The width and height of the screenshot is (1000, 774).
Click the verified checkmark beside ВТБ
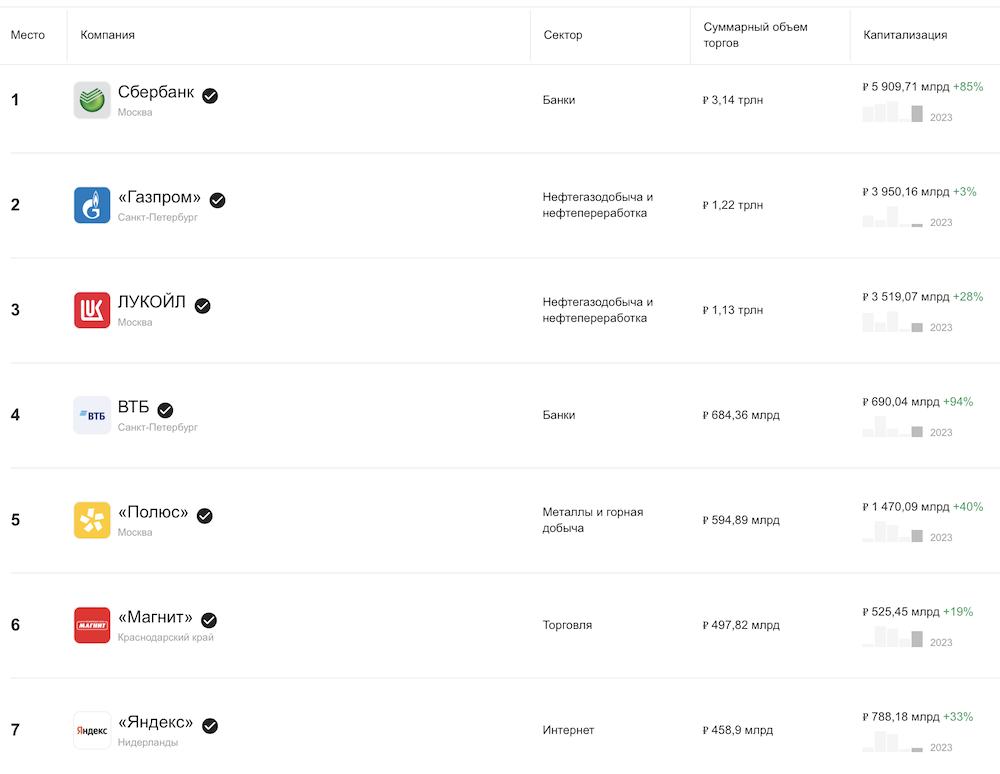(165, 410)
